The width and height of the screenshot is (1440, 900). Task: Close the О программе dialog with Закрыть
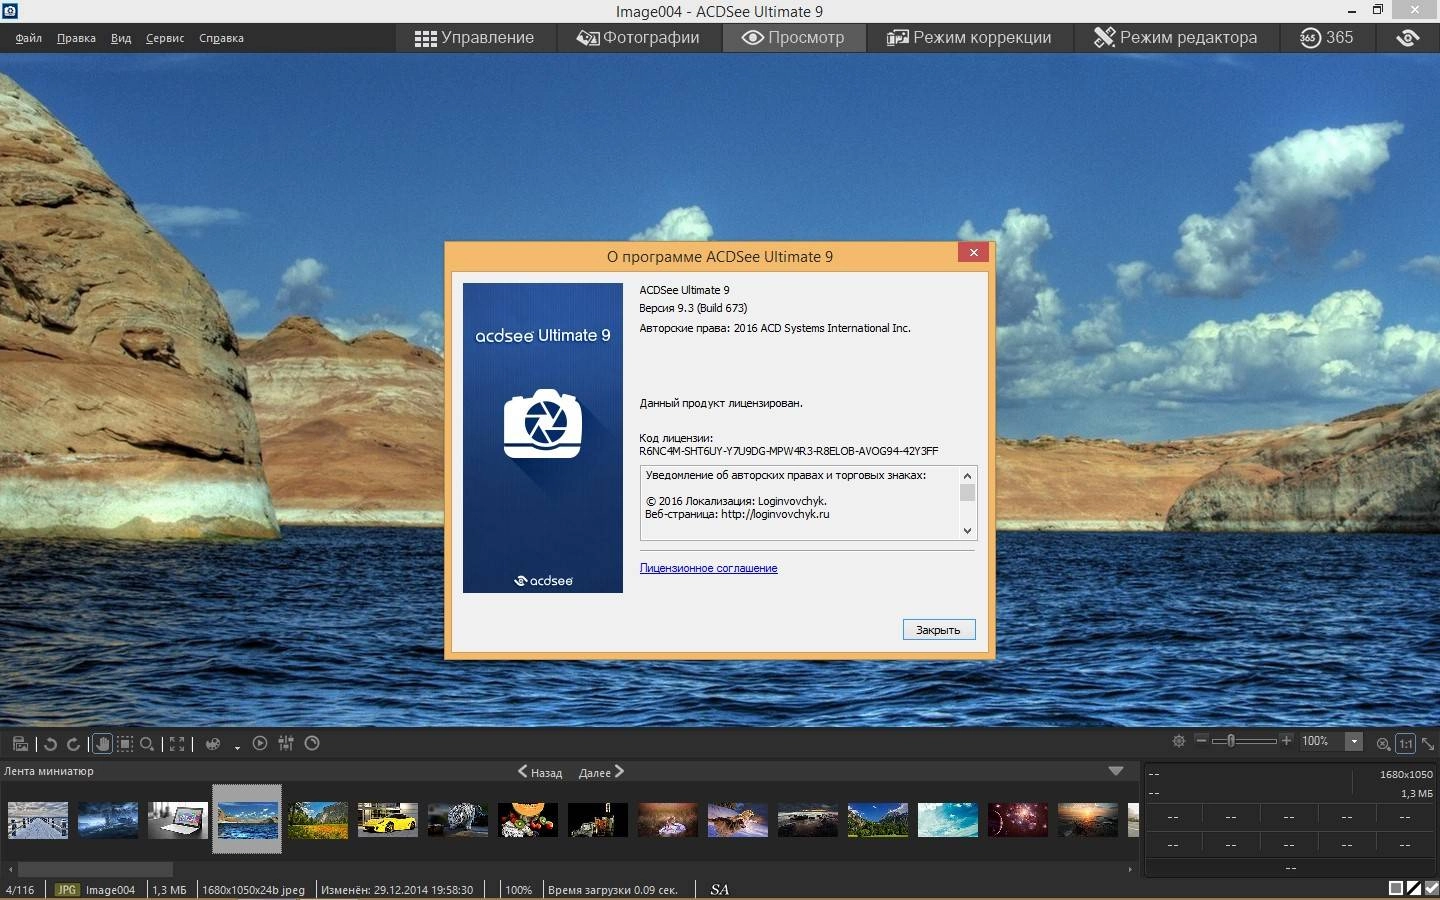pyautogui.click(x=938, y=629)
